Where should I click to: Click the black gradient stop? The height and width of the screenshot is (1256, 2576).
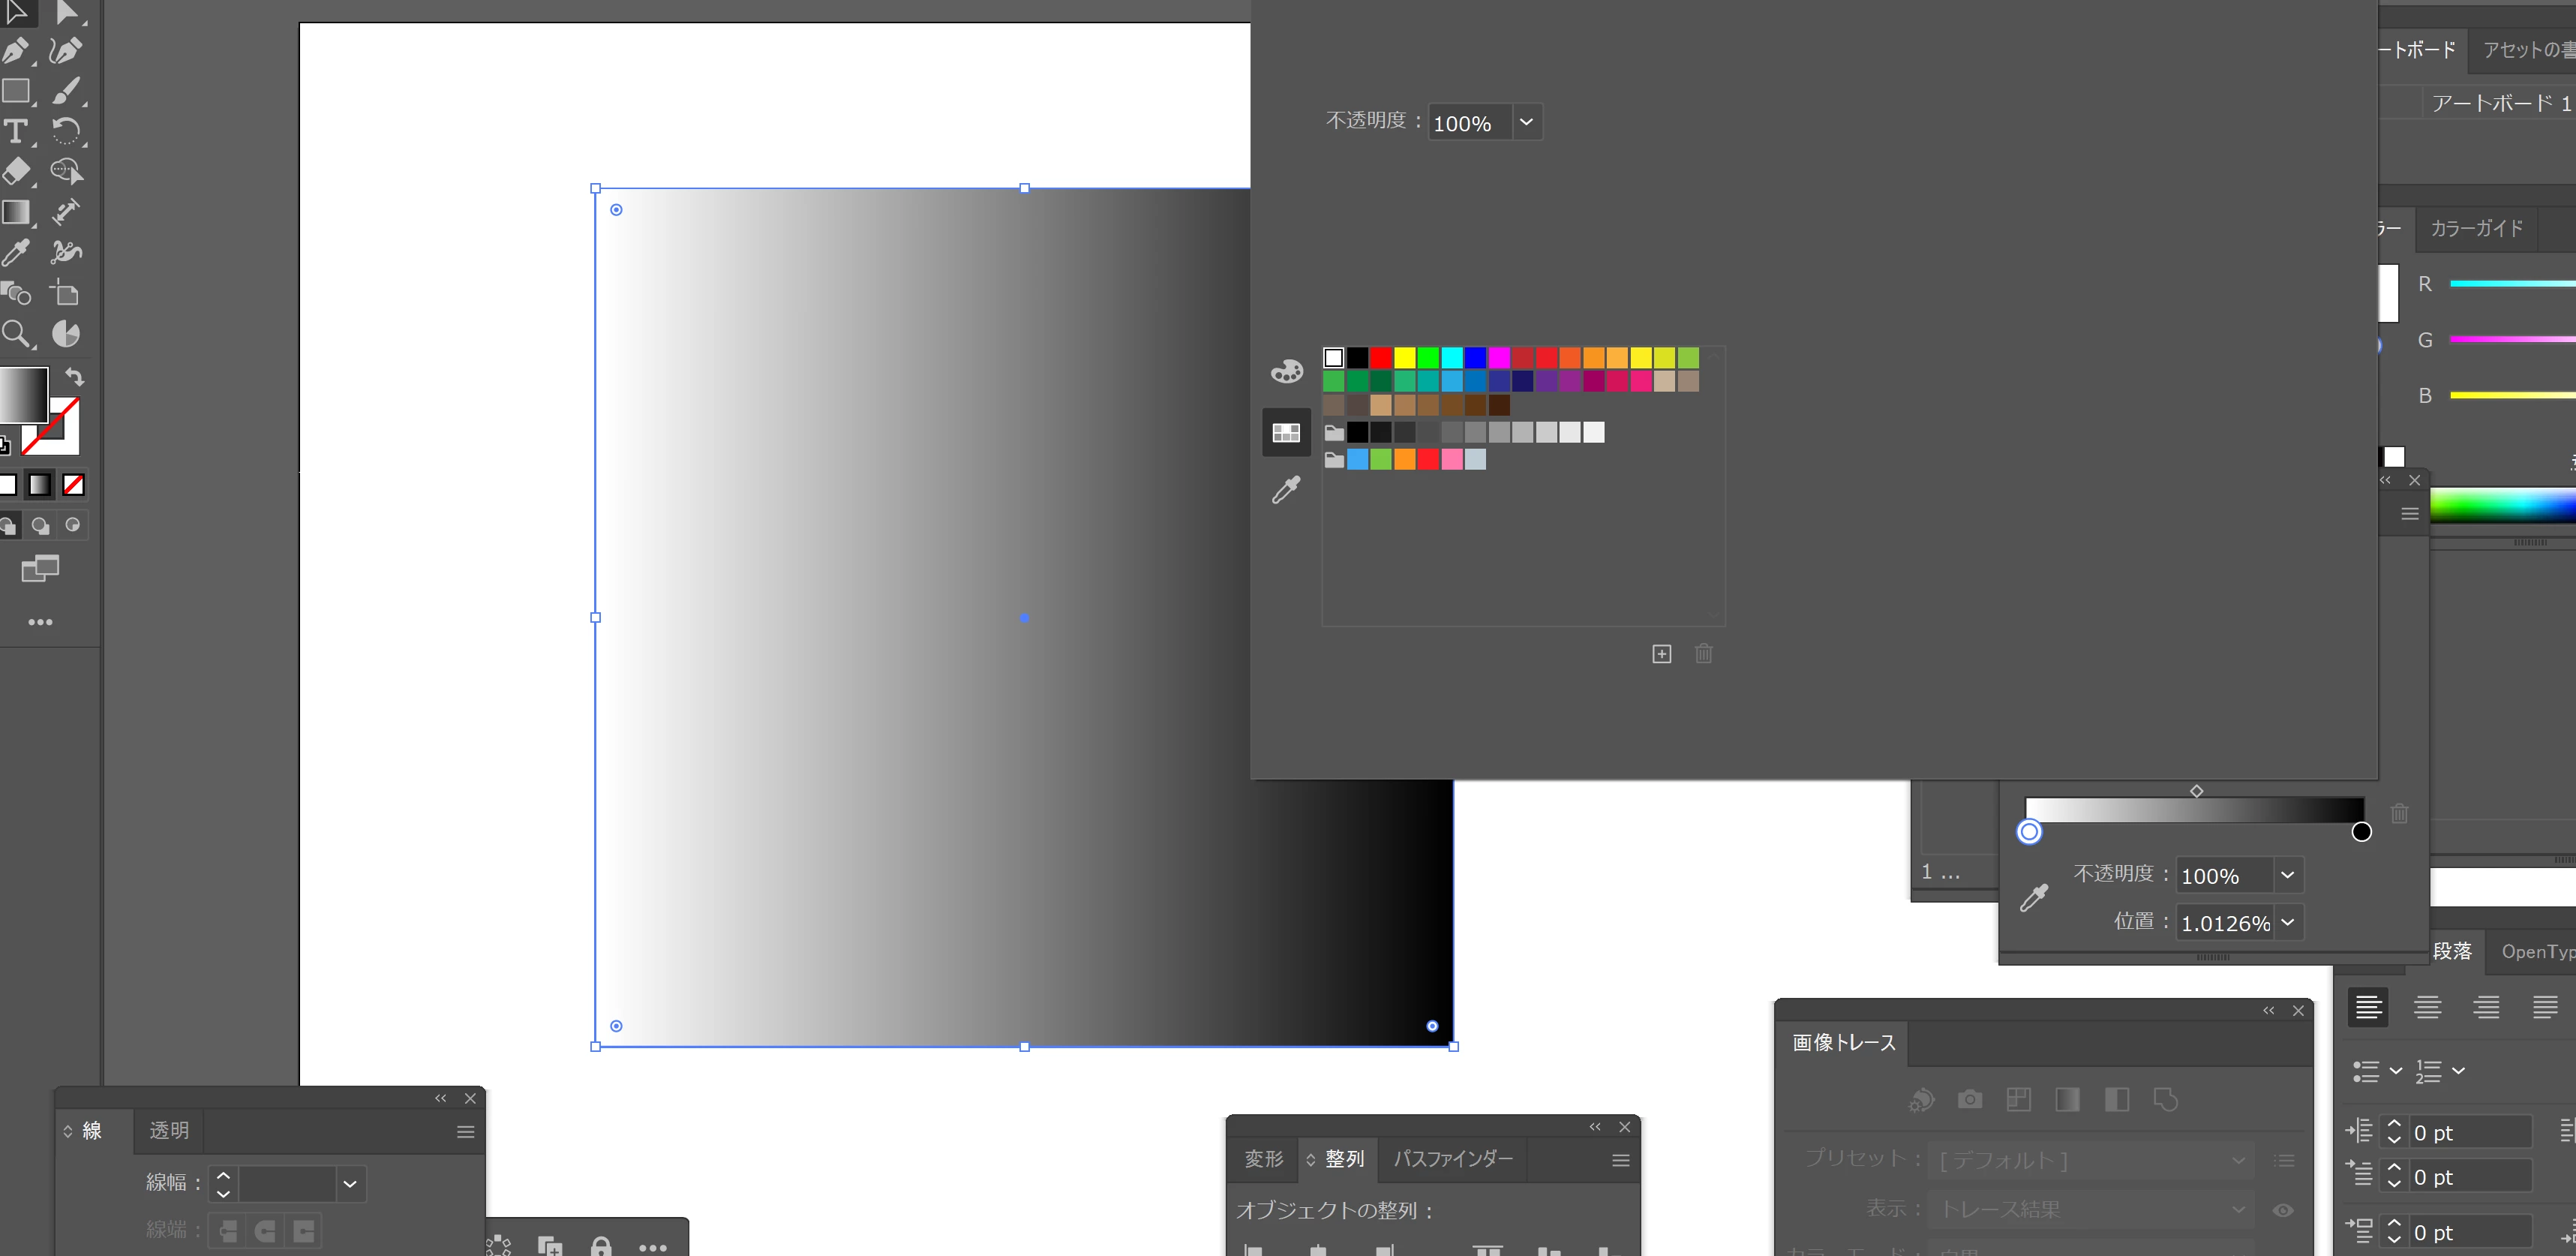pos(2361,832)
